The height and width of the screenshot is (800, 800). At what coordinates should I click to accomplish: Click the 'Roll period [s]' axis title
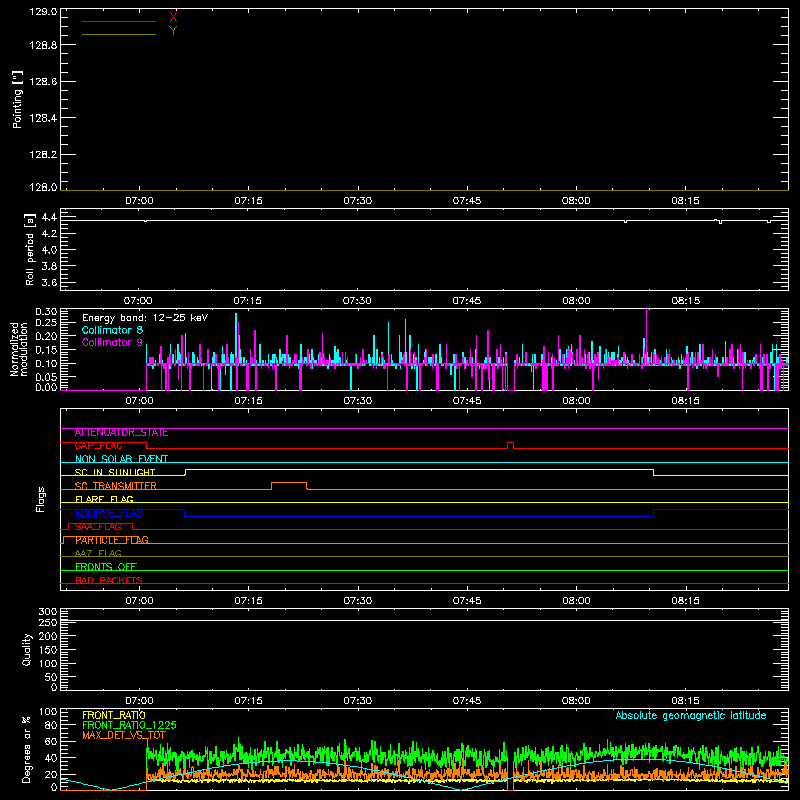point(29,249)
